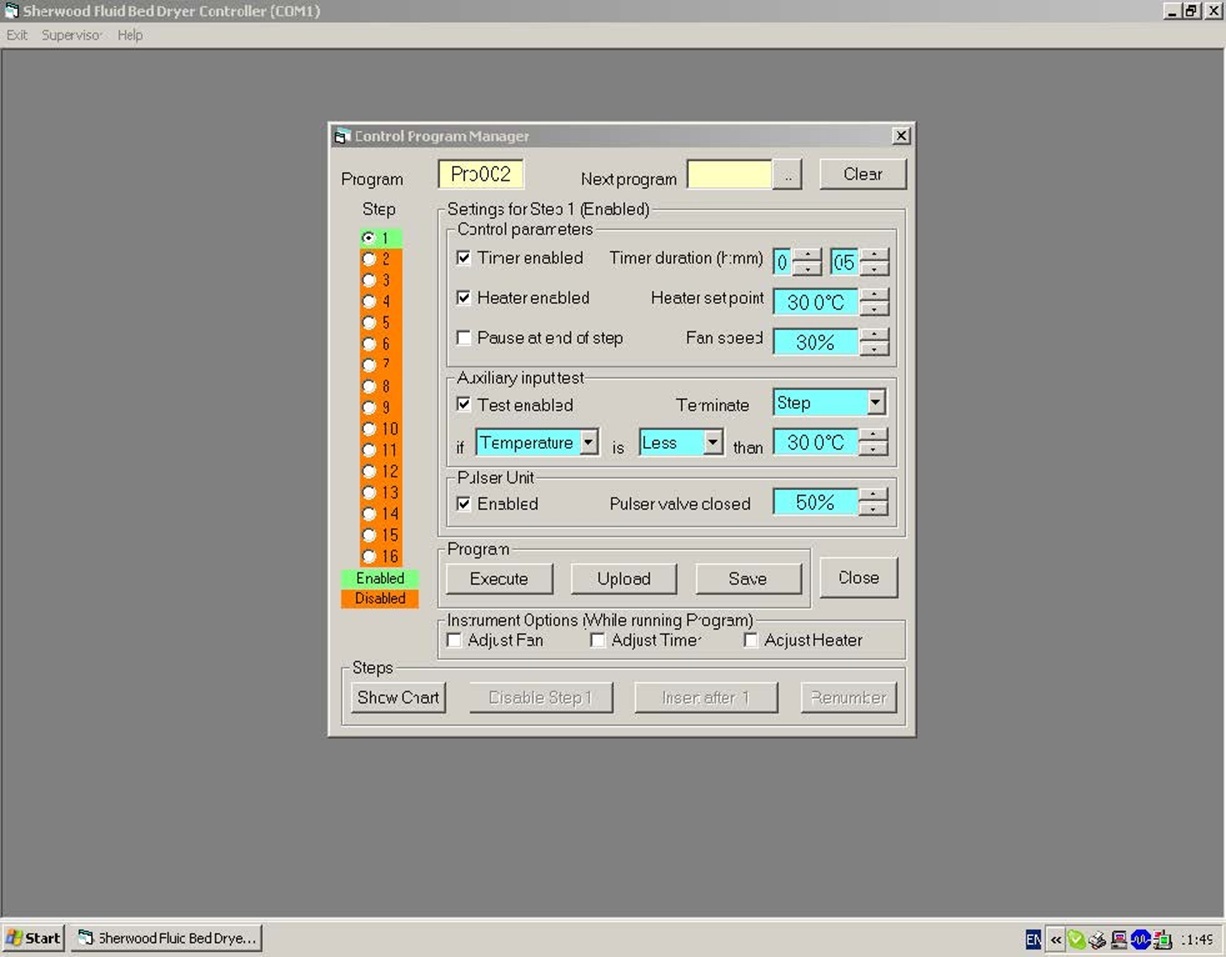Open the Control Program Manager title bar icon menu
The image size is (1226, 957).
click(x=340, y=136)
